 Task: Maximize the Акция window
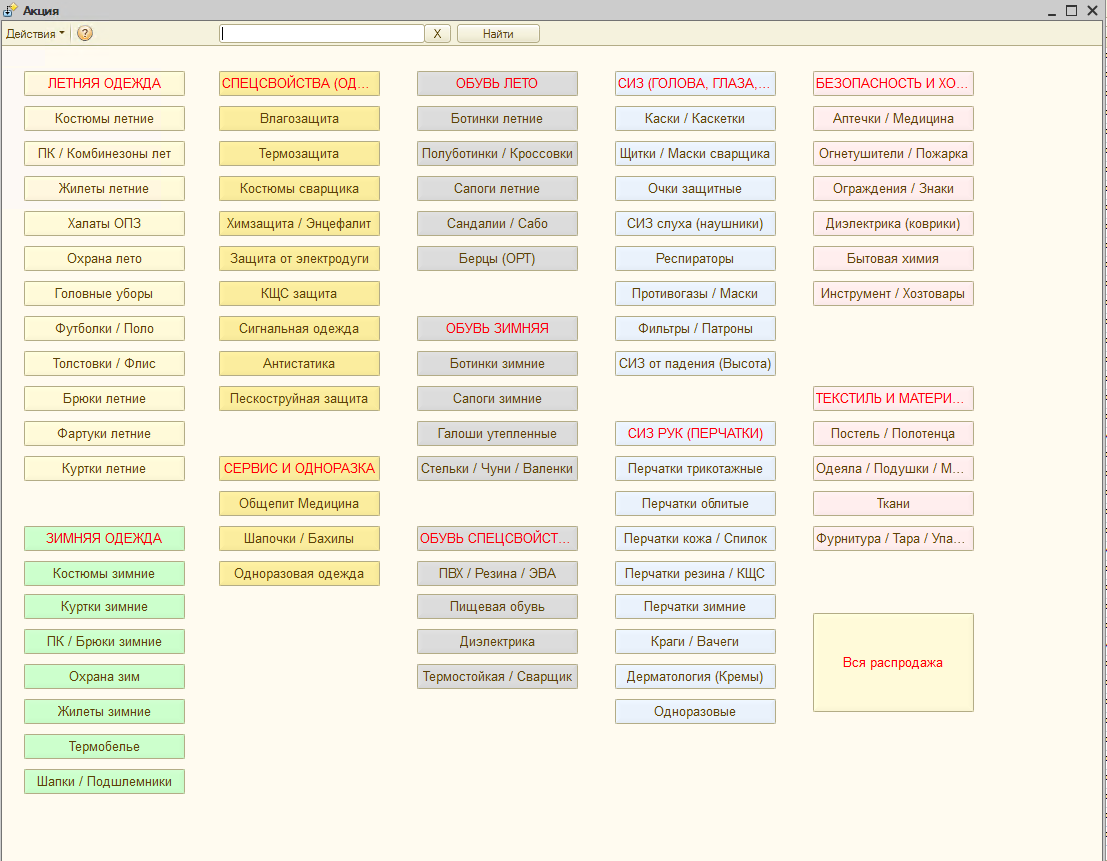(1071, 10)
